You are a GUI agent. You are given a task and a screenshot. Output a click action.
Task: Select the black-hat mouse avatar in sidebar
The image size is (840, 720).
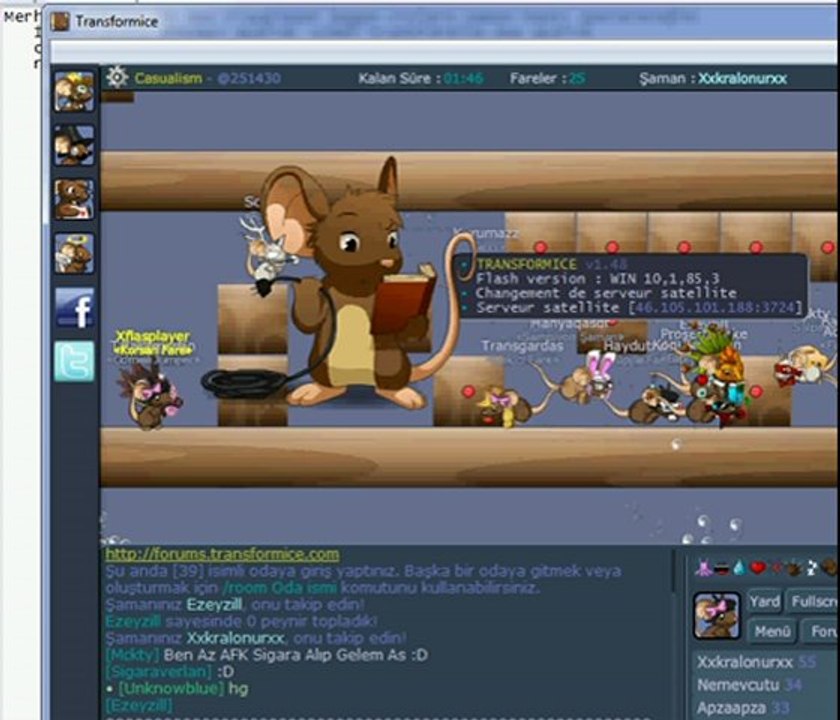point(74,145)
